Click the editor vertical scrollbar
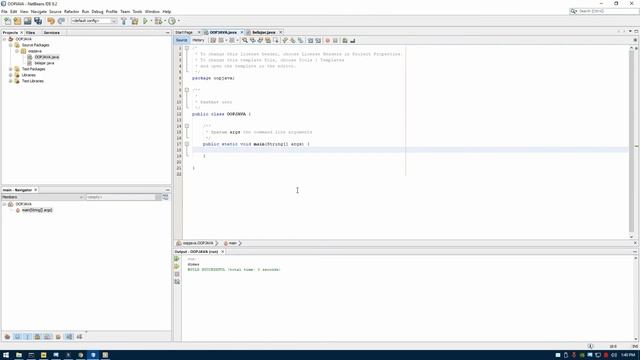The height and width of the screenshot is (360, 640). point(631,141)
